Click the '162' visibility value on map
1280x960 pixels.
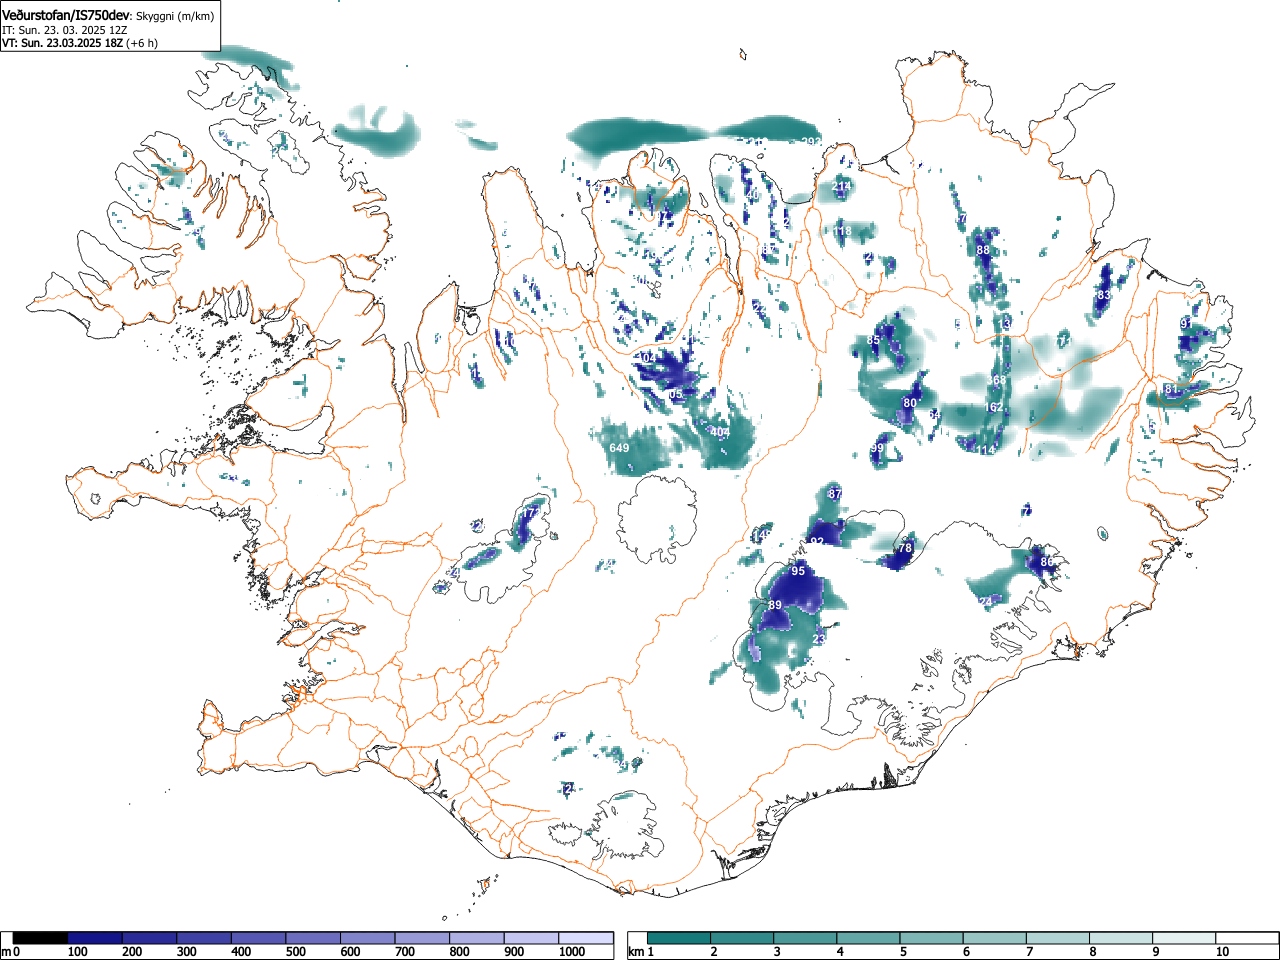[993, 407]
